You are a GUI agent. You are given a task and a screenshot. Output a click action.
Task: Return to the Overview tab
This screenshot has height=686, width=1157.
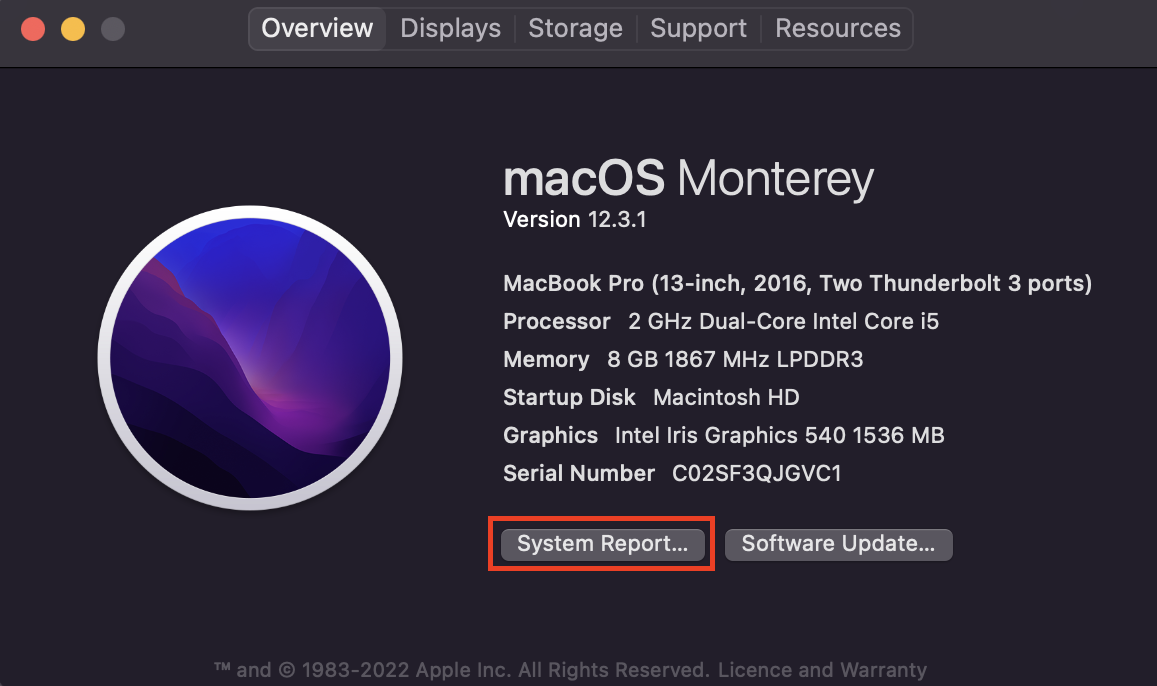pyautogui.click(x=316, y=28)
